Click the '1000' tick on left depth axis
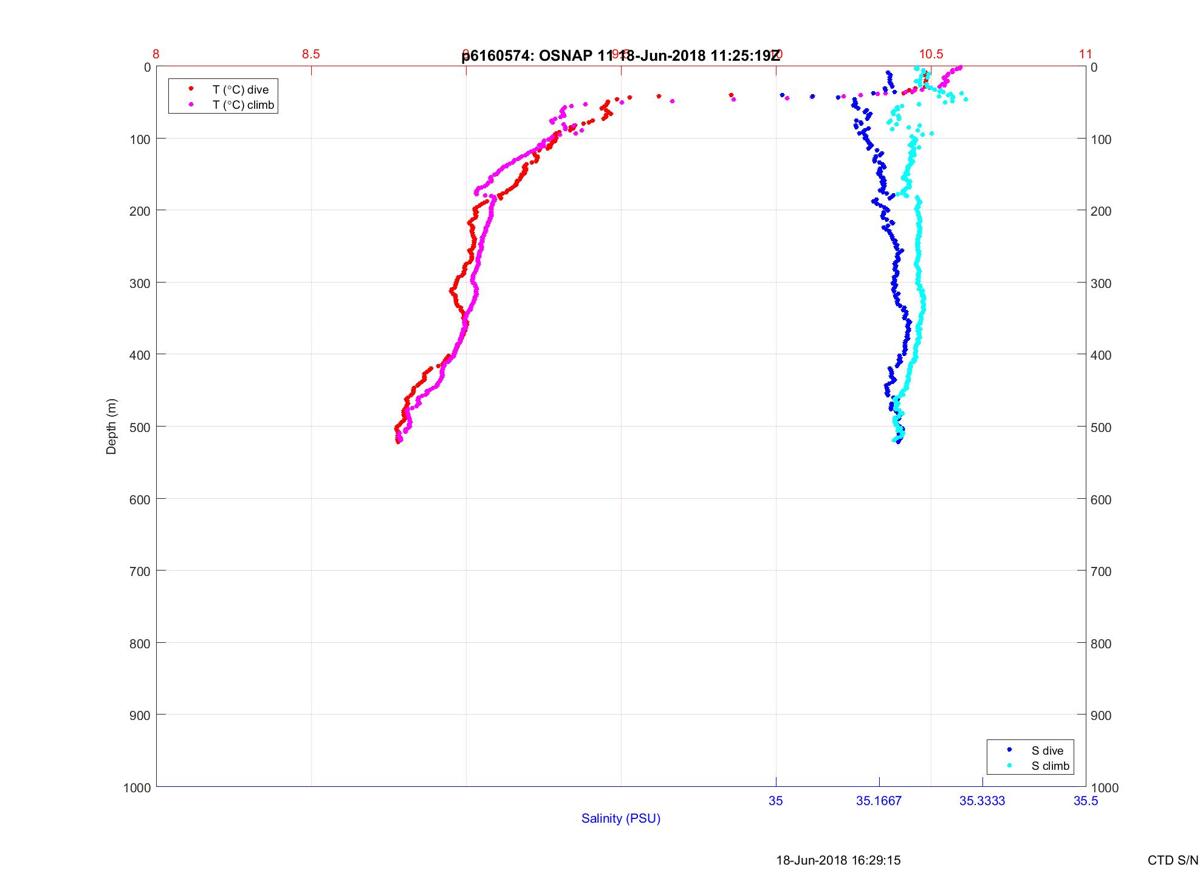The image size is (1200, 885). [136, 788]
